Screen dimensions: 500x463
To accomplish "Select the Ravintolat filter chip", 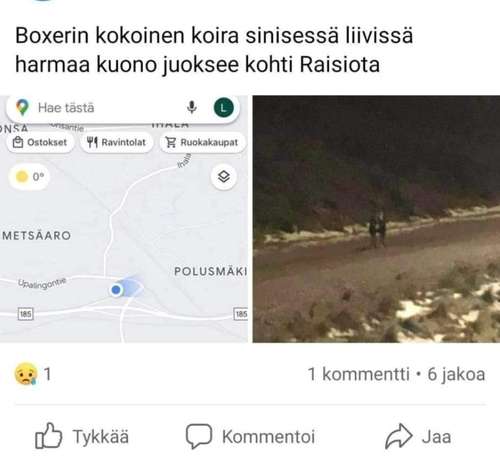I will pyautogui.click(x=116, y=143).
